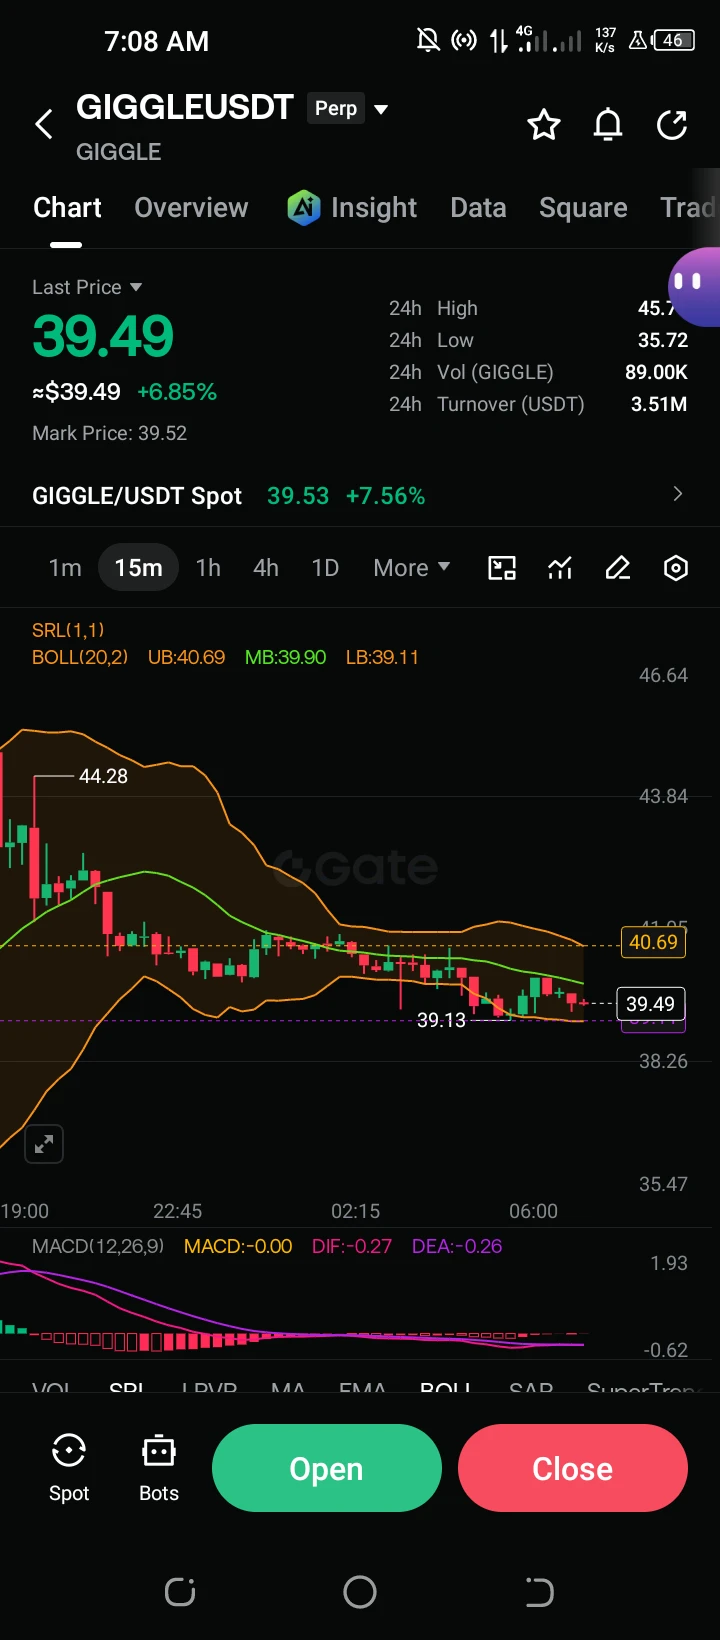Tap the 22:45 time axis label
720x1640 pixels.
[x=177, y=1211]
